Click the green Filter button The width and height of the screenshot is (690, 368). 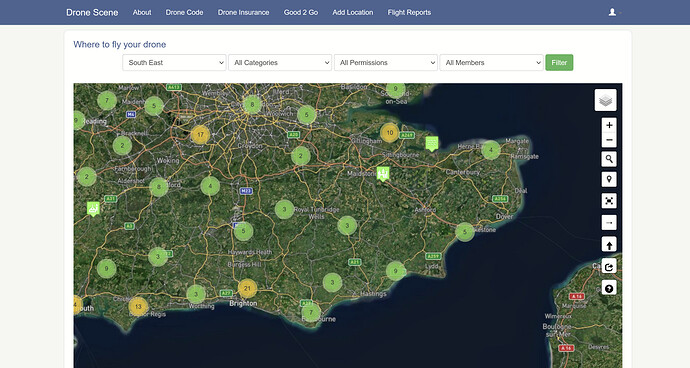[559, 63]
